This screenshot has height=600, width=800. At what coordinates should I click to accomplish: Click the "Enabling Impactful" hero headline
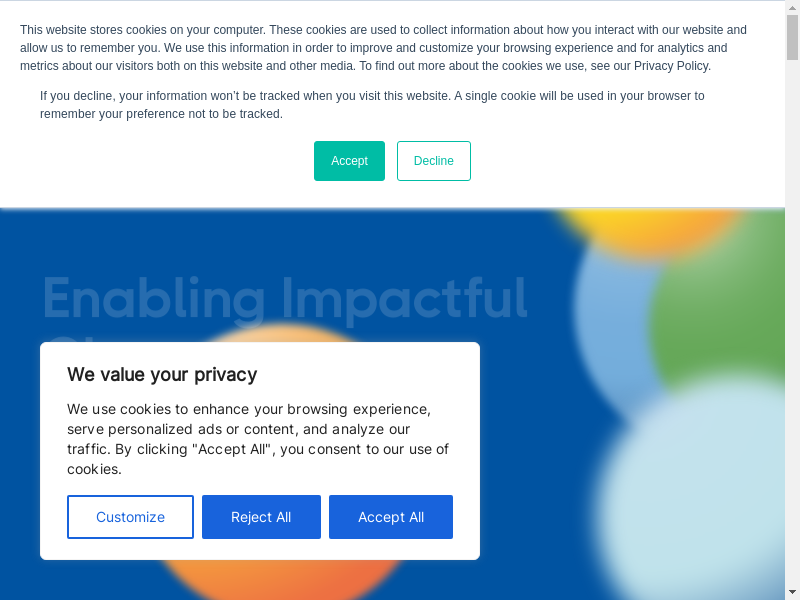(x=285, y=298)
